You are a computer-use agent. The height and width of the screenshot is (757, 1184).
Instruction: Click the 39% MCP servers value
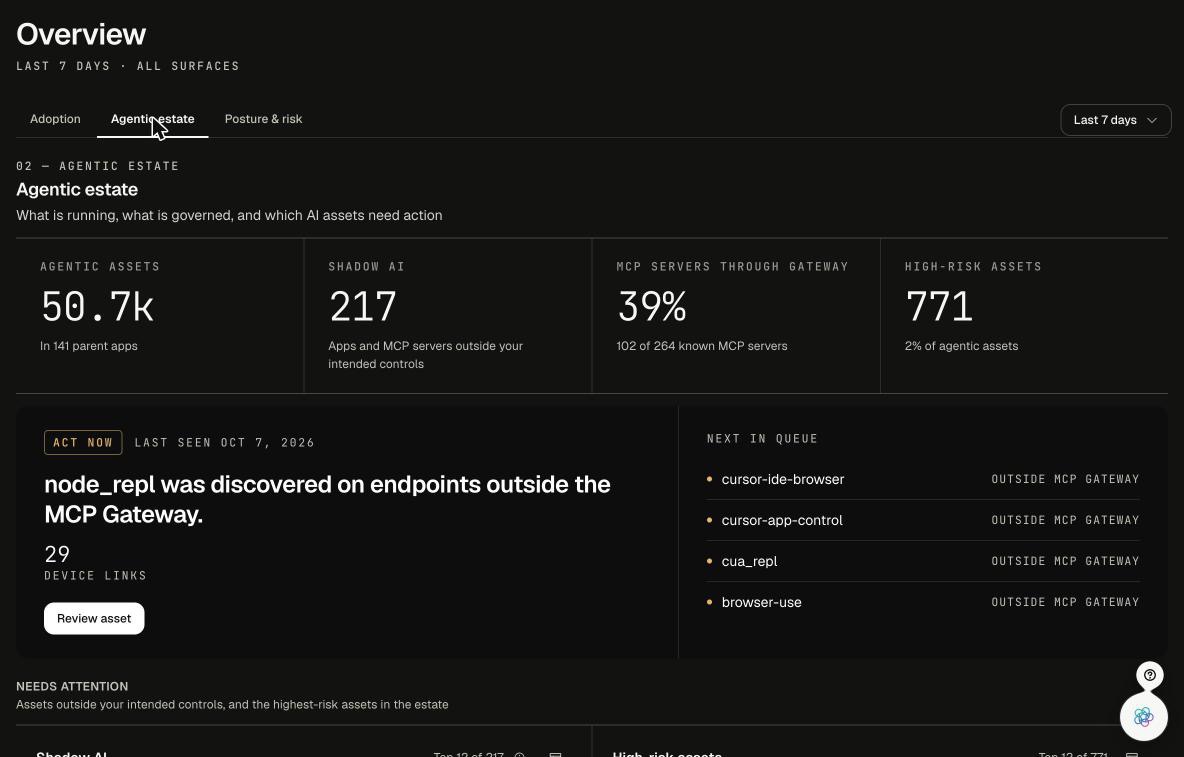click(x=652, y=306)
